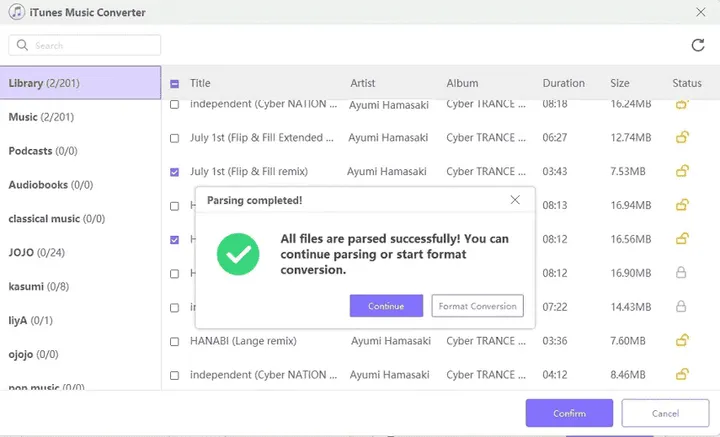Image resolution: width=720 pixels, height=437 pixels.
Task: Toggle the select-all checkbox in header
Action: (x=175, y=84)
